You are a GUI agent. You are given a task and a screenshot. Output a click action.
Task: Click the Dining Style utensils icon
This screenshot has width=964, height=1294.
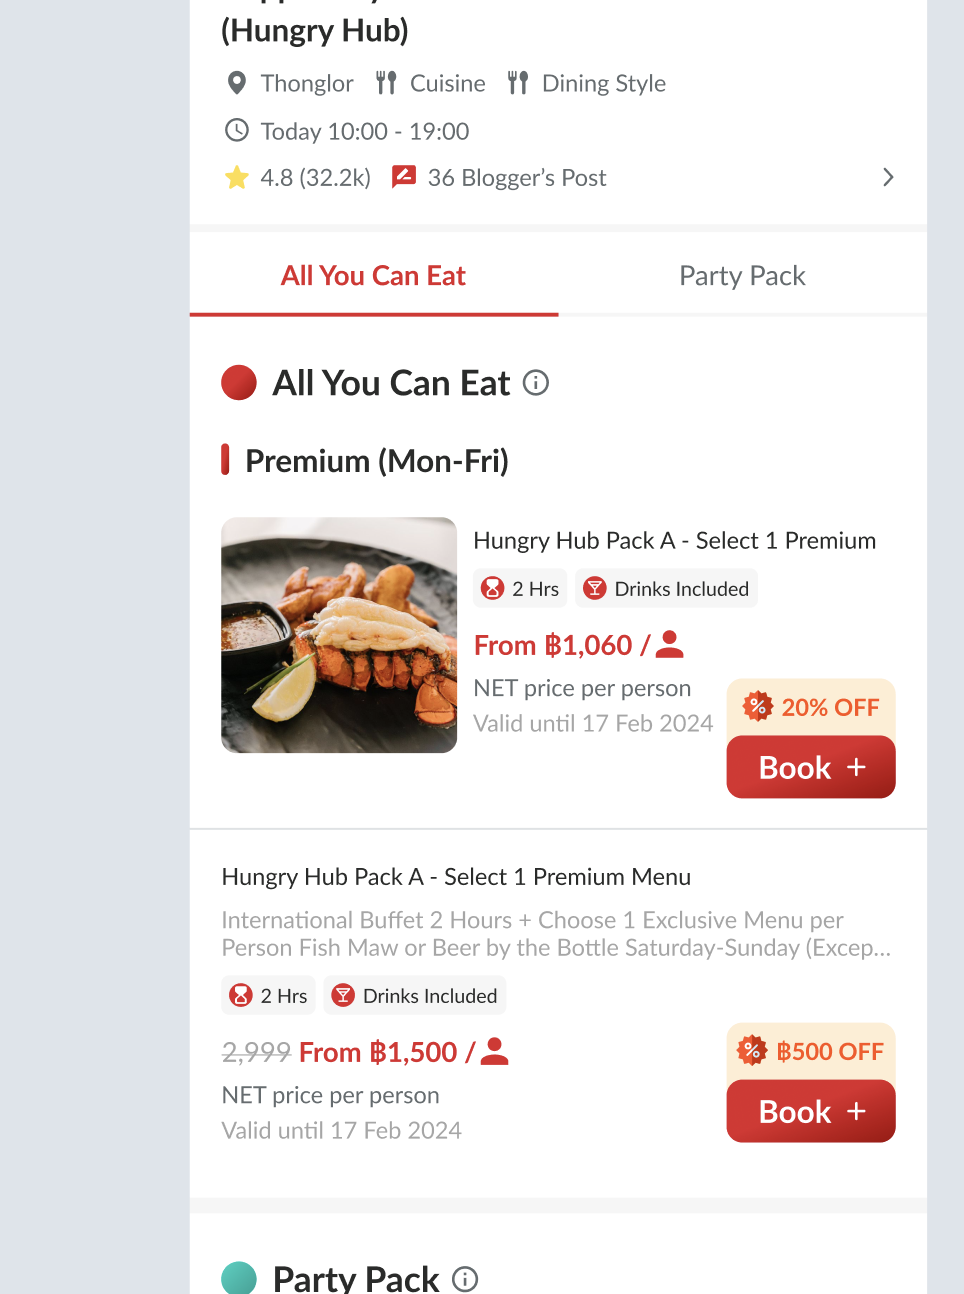[x=518, y=83]
